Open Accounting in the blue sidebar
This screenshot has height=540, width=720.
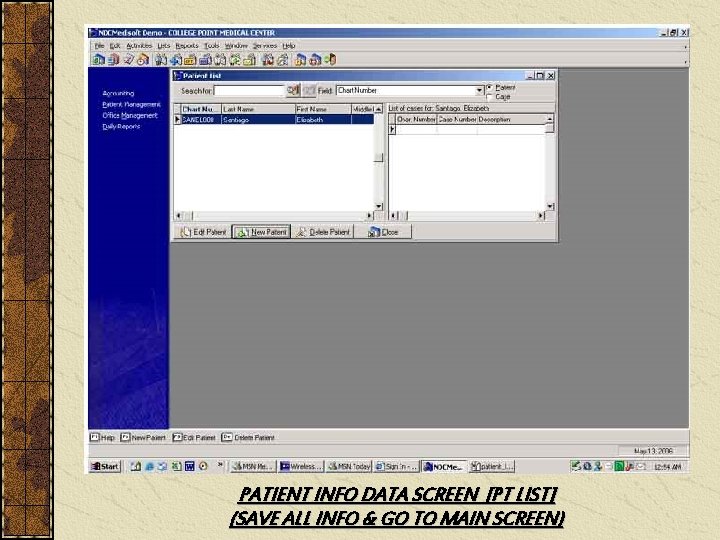(118, 93)
